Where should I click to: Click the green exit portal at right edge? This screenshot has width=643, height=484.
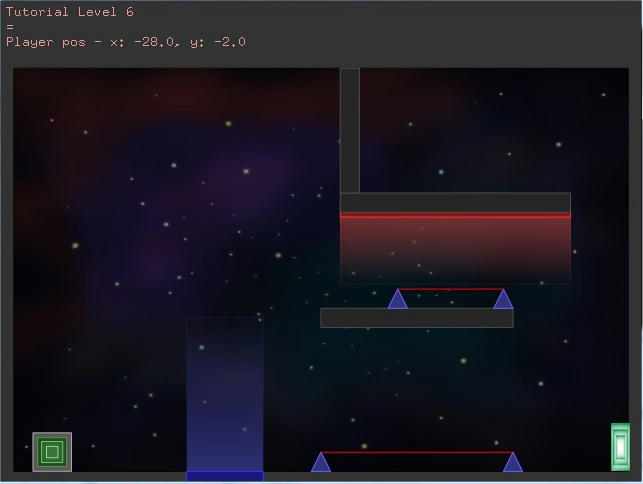point(620,447)
